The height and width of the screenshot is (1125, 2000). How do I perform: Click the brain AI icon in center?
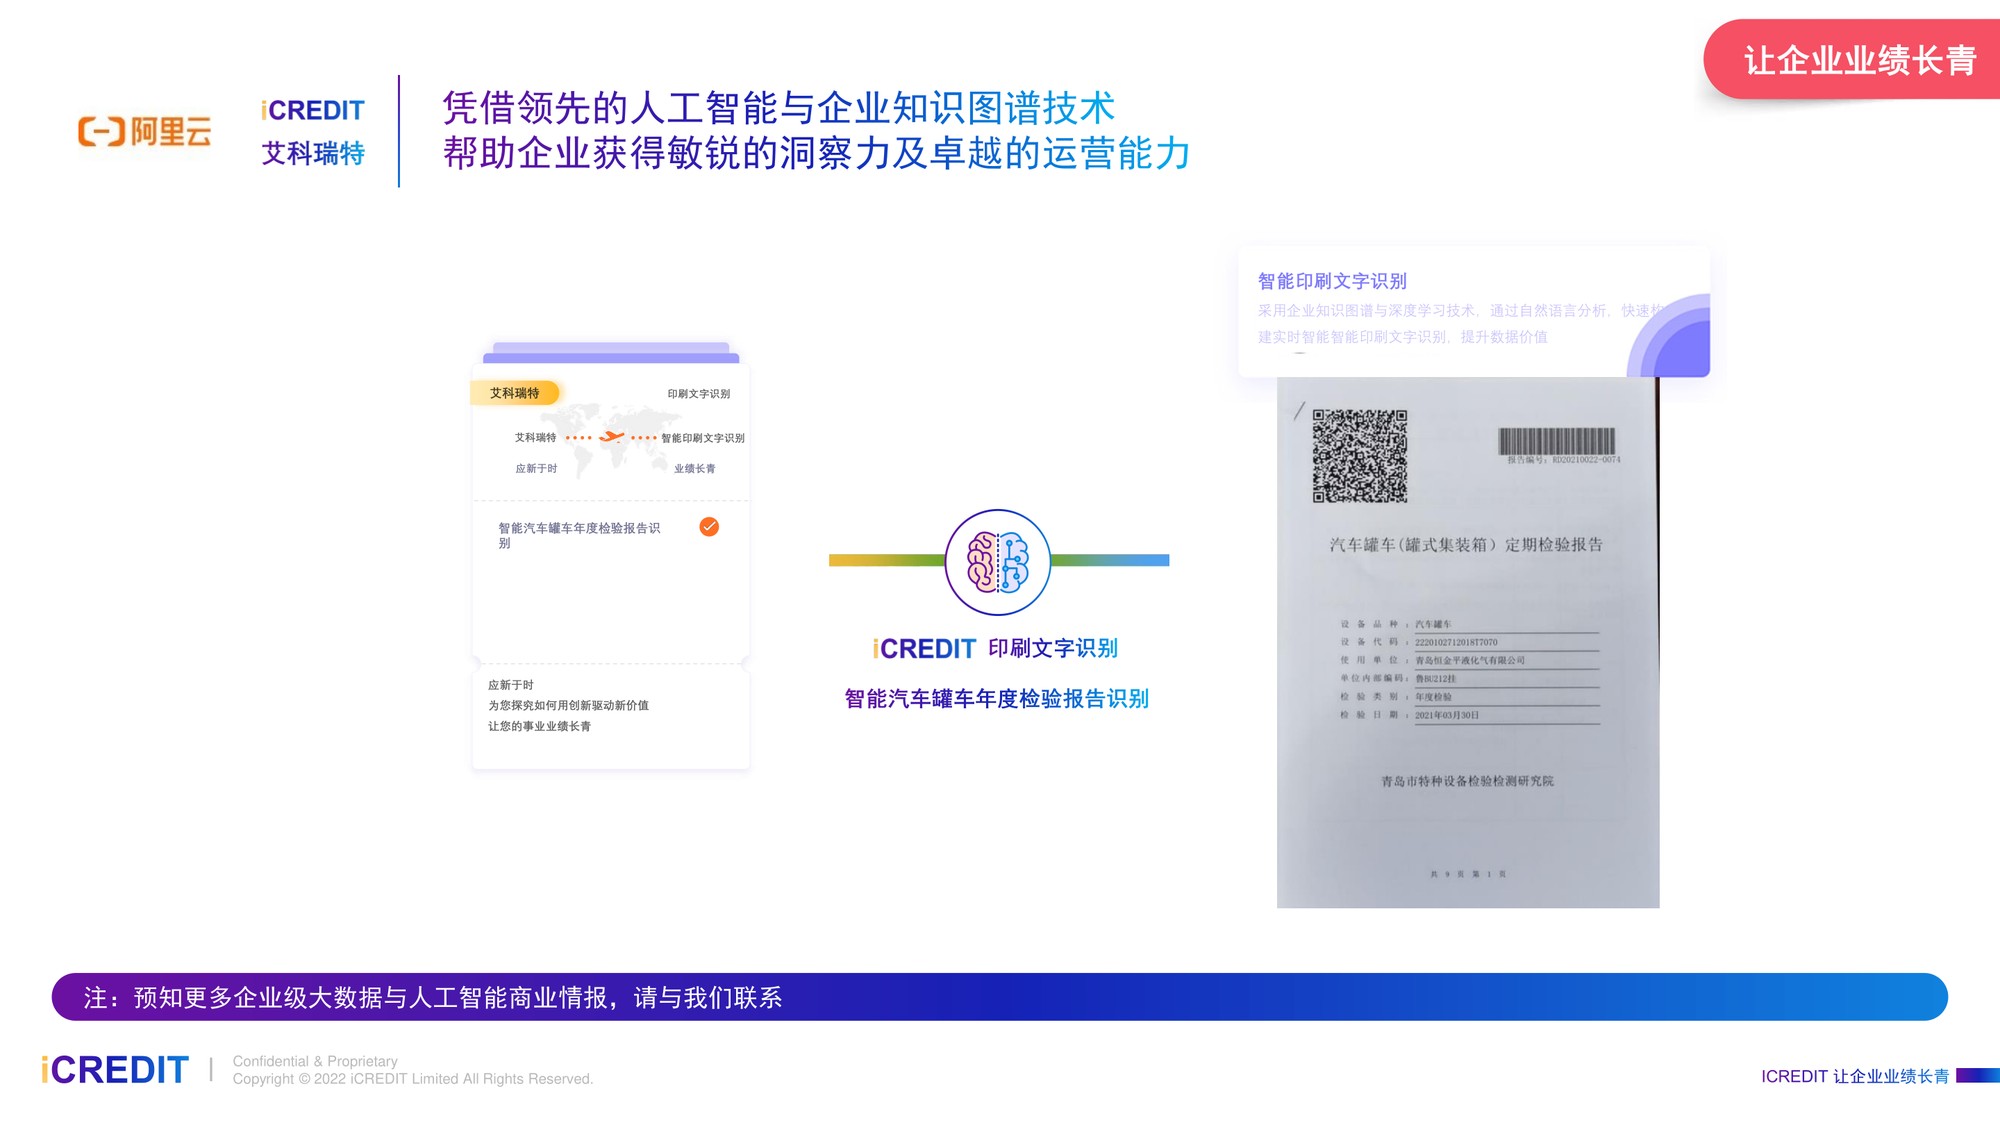click(998, 562)
